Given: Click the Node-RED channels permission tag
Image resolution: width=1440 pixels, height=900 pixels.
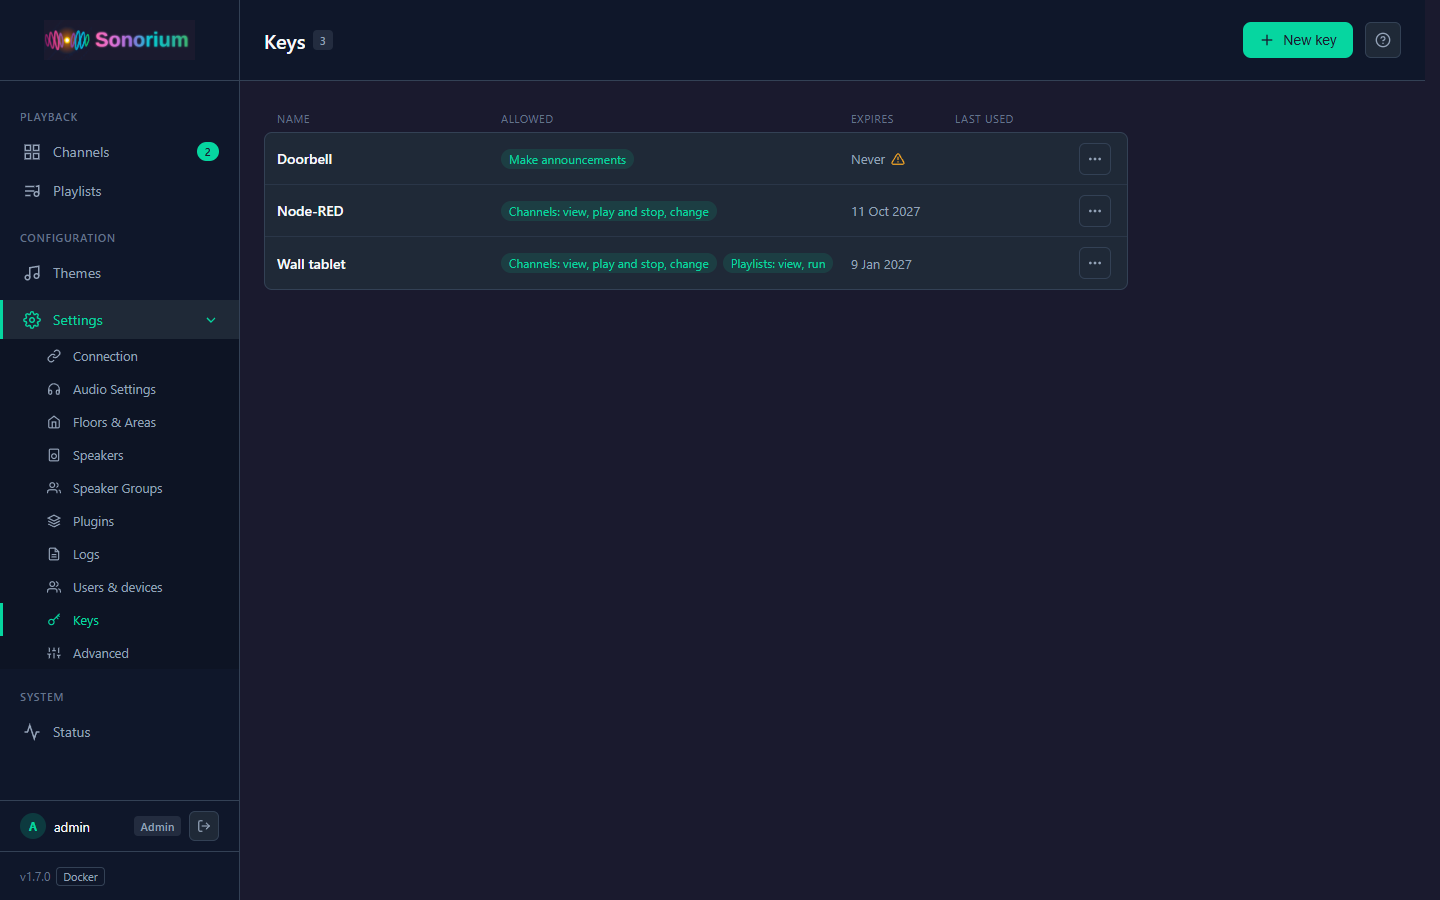Looking at the screenshot, I should 608,211.
